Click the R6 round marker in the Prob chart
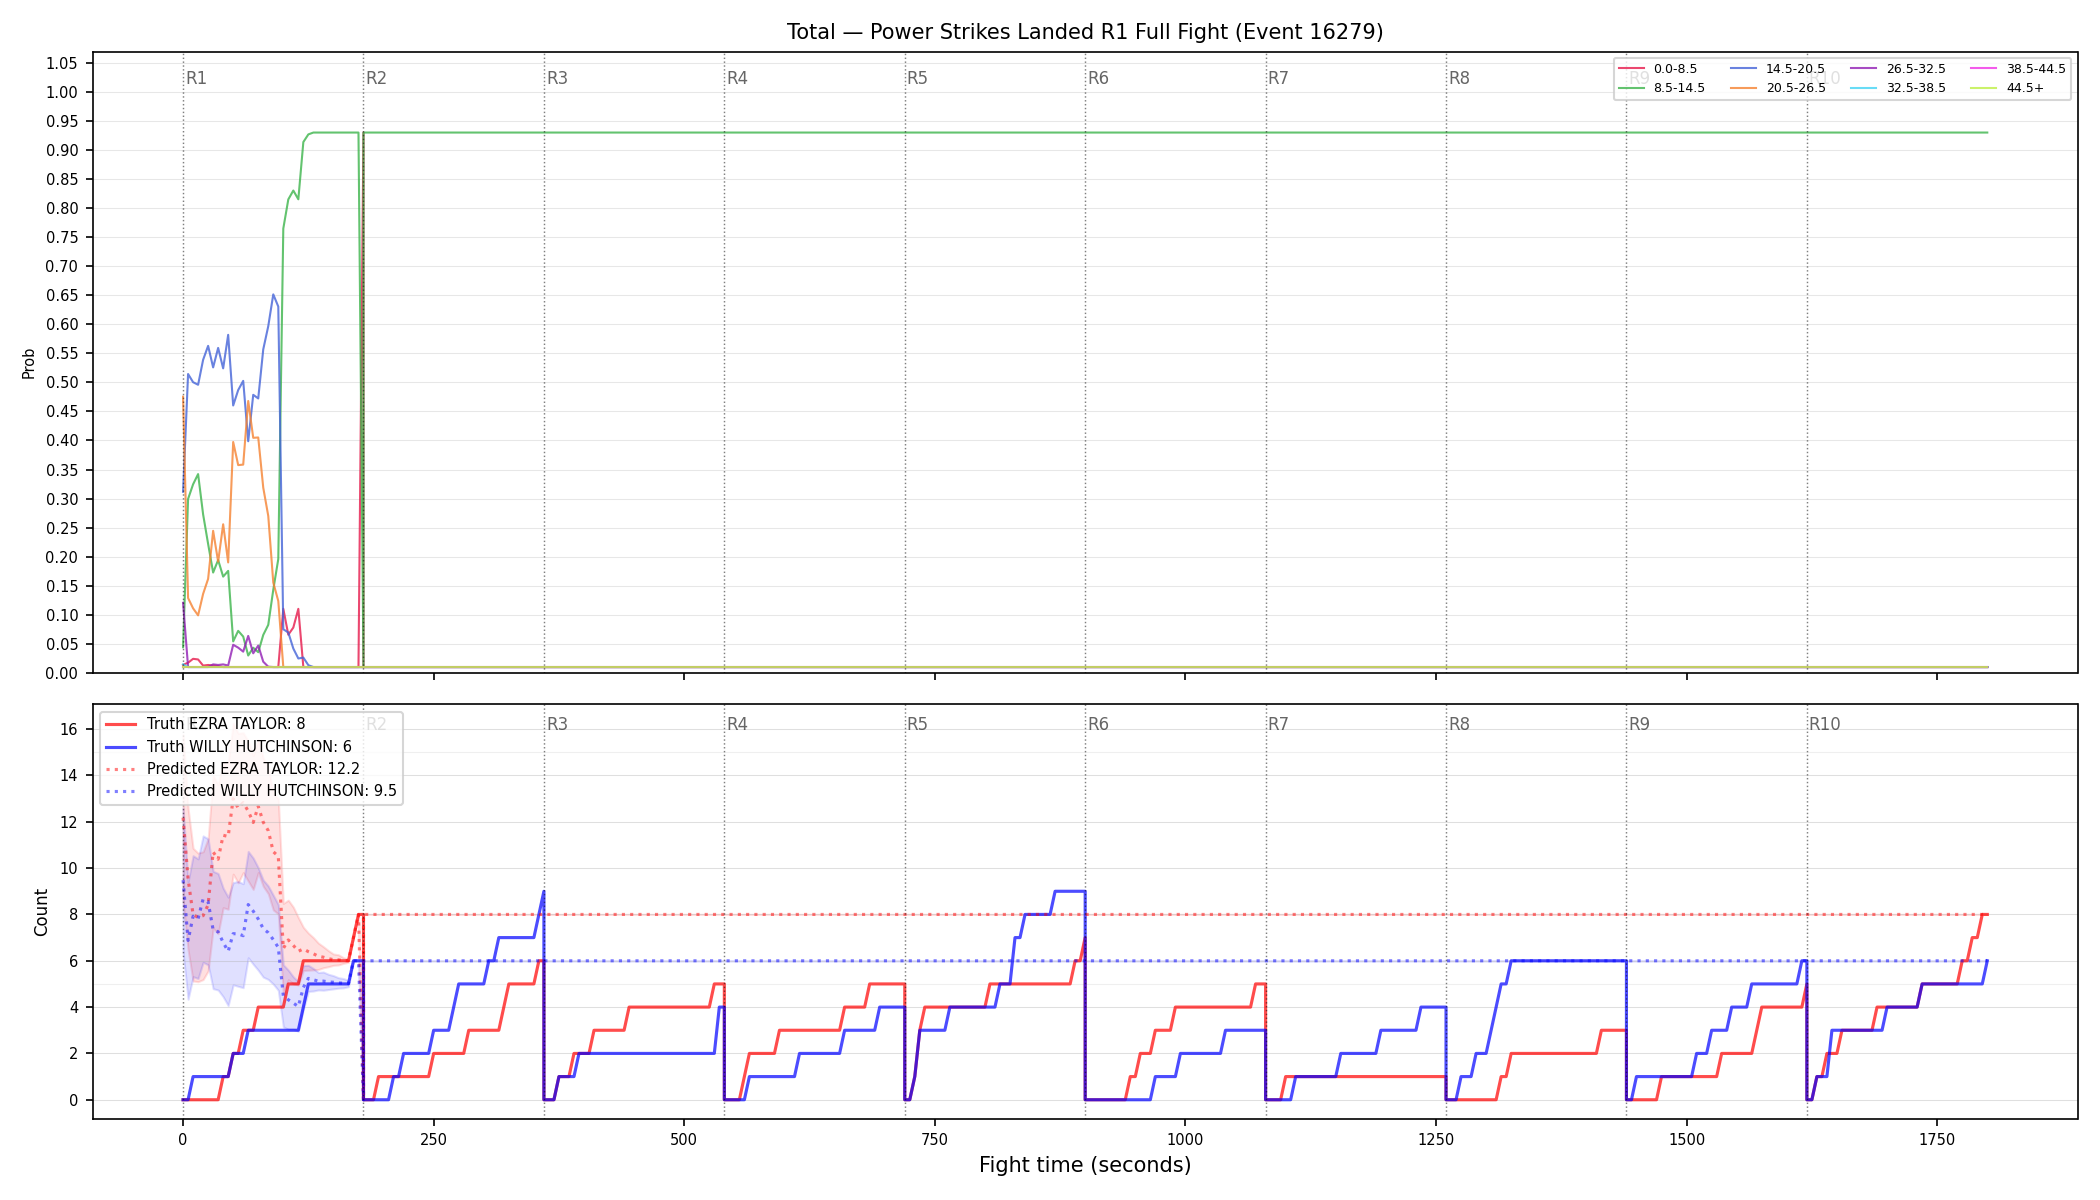 1098,78
